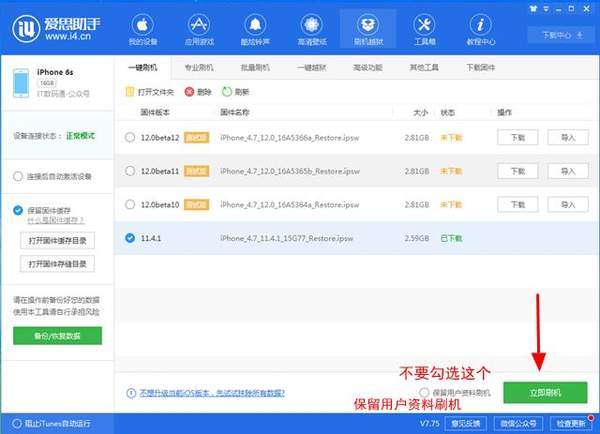Toggle 阻止iTunes自动运行 checkbox

coord(16,424)
